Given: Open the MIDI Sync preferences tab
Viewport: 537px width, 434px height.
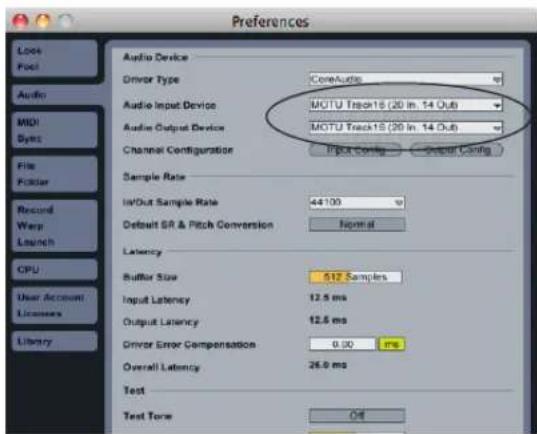Looking at the screenshot, I should pos(55,130).
